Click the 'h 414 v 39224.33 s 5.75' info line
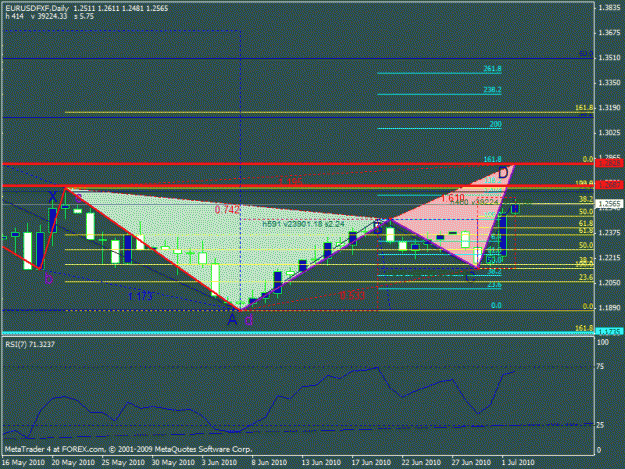The width and height of the screenshot is (625, 469). (49, 16)
